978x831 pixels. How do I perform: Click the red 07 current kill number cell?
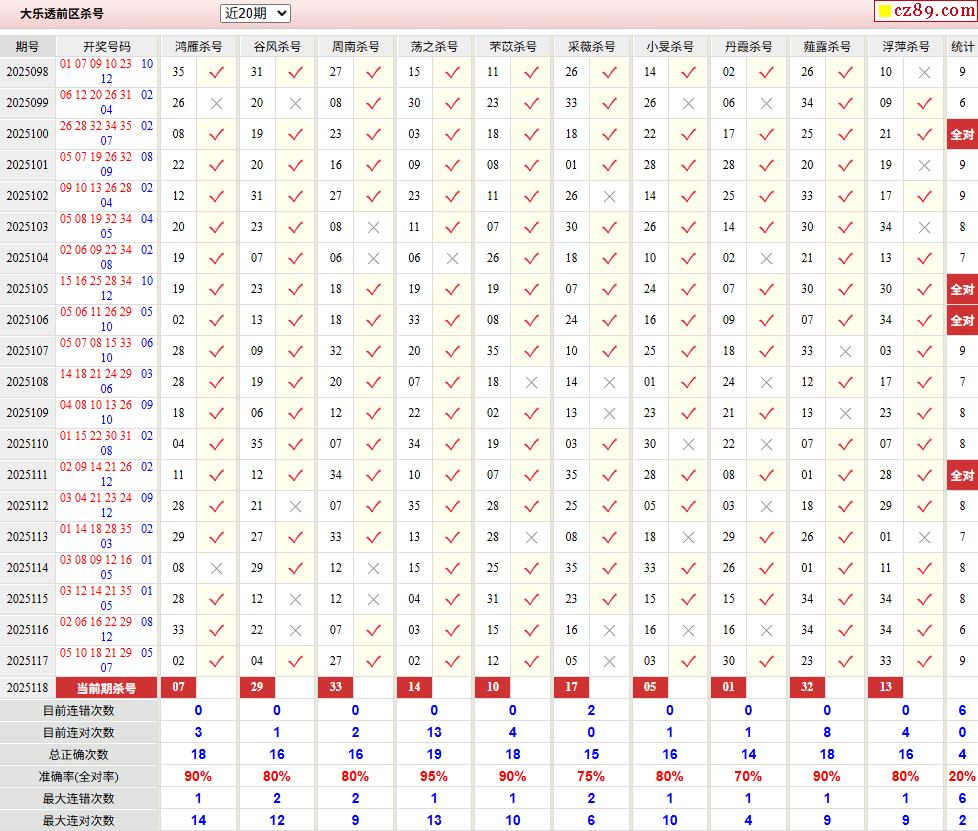tap(179, 687)
